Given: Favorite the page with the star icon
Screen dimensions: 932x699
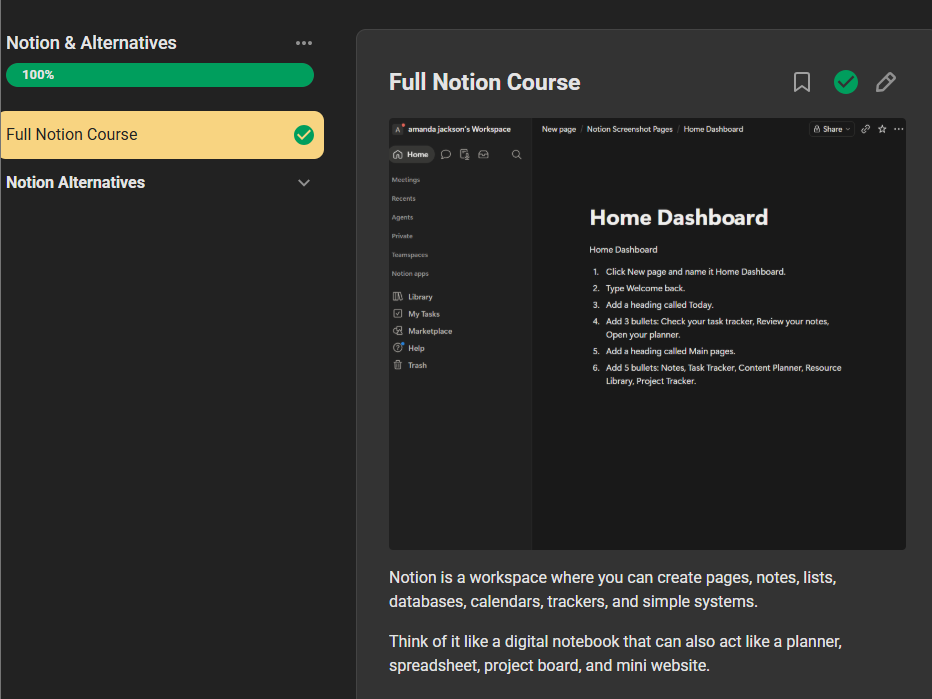Looking at the screenshot, I should click(882, 129).
